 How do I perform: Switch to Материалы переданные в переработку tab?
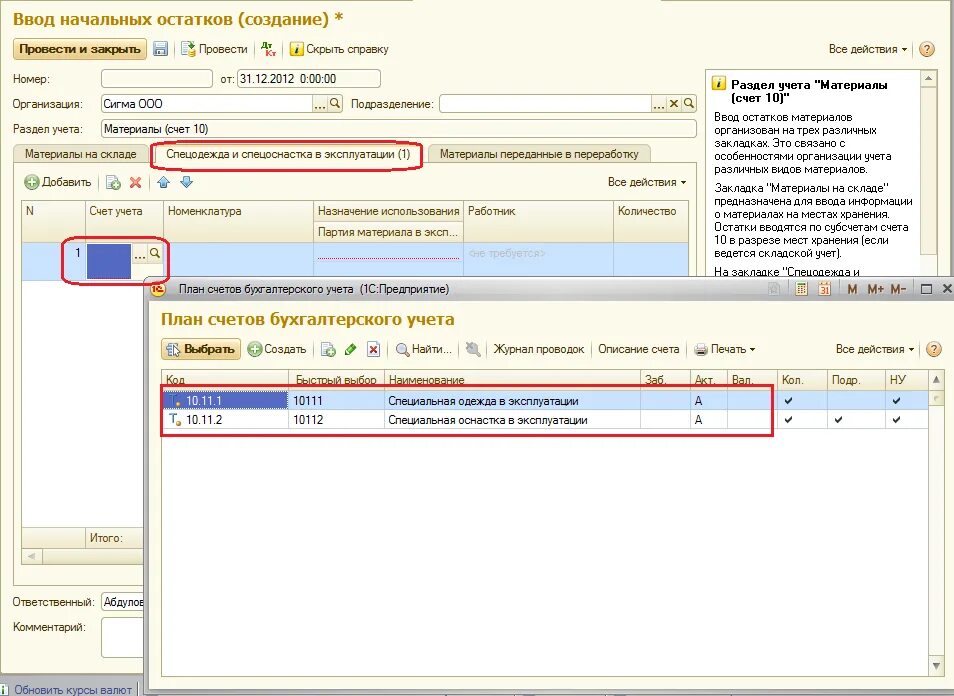(x=539, y=155)
